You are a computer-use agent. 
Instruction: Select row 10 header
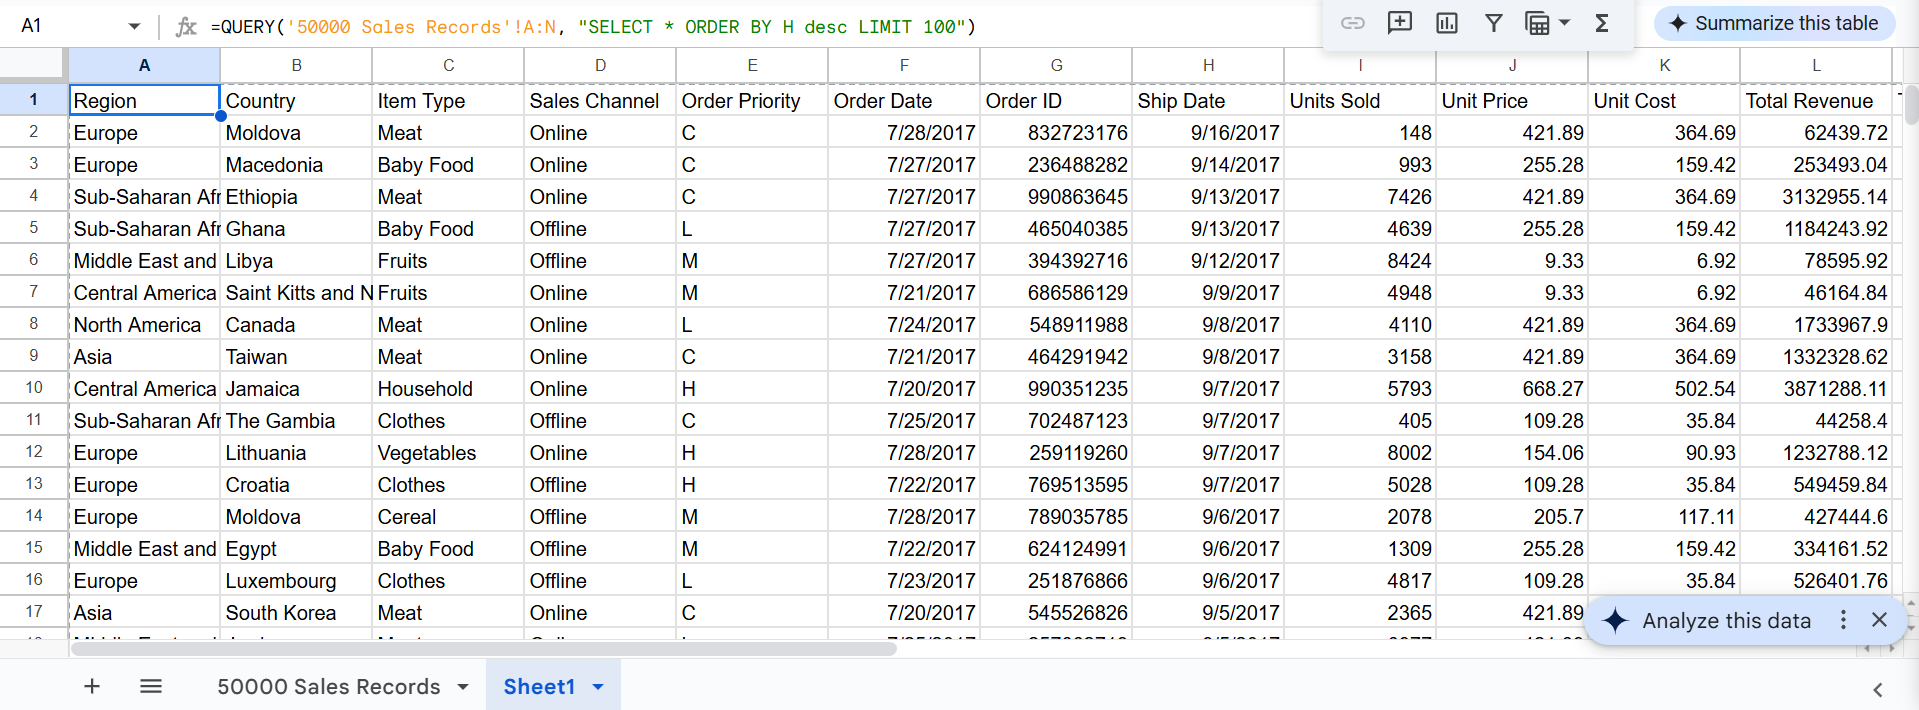34,388
